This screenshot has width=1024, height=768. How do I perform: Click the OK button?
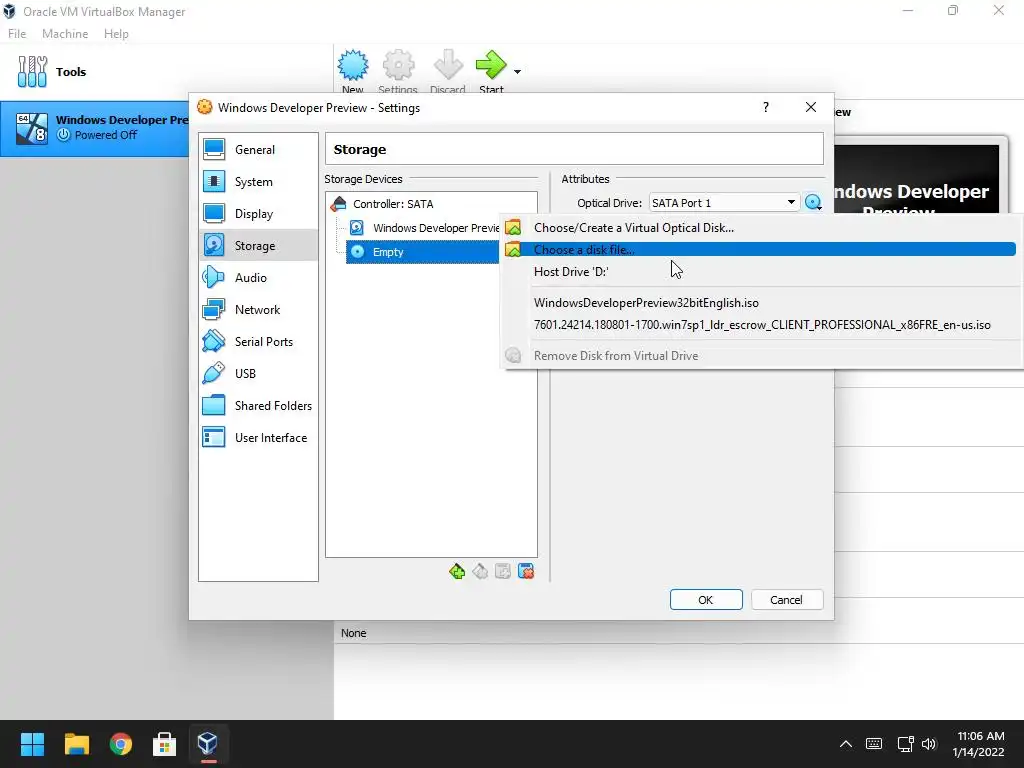(706, 600)
